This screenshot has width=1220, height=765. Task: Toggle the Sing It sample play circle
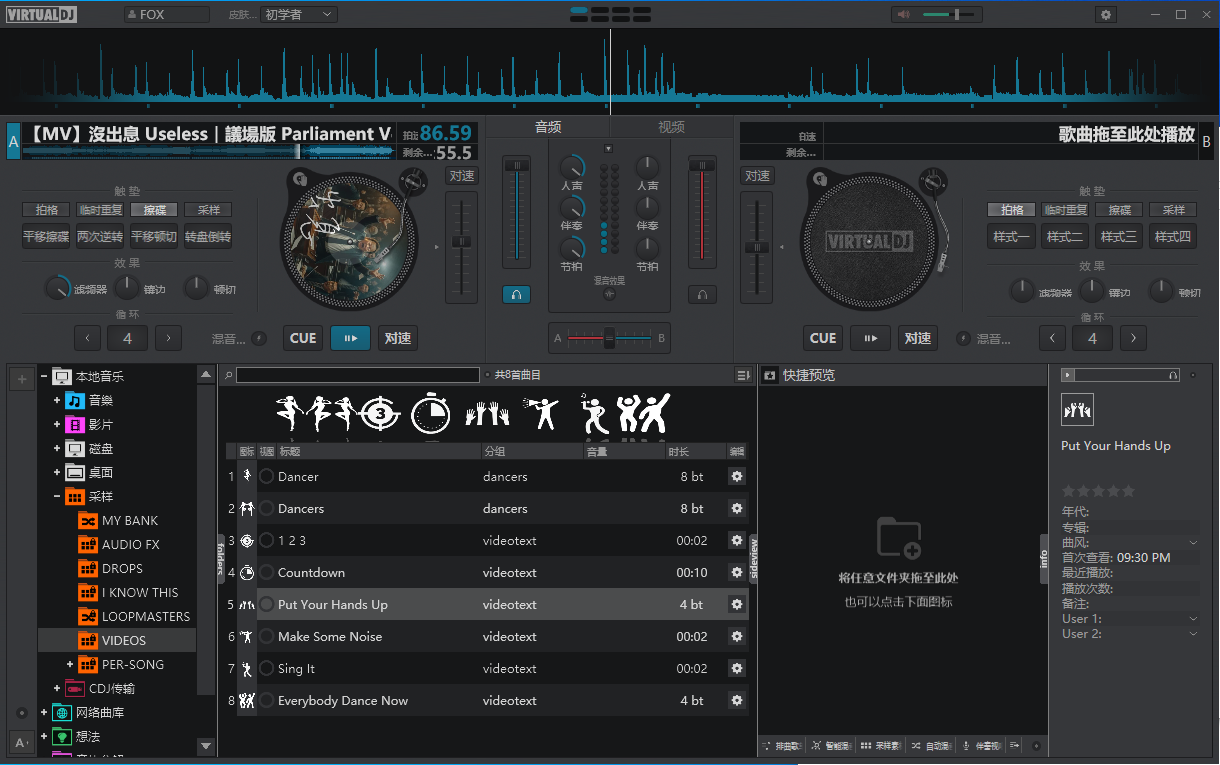click(x=266, y=669)
